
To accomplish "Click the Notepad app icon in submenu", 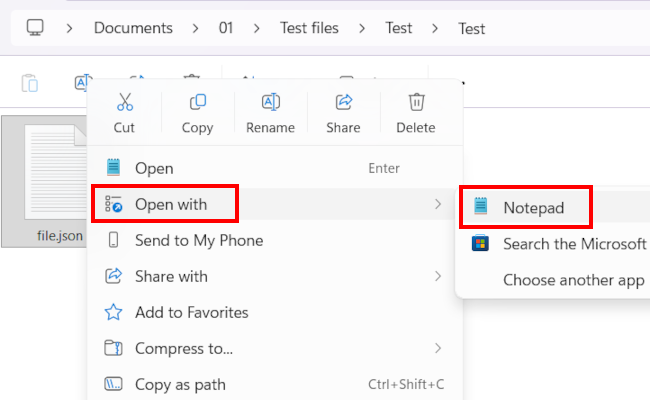I will (480, 206).
